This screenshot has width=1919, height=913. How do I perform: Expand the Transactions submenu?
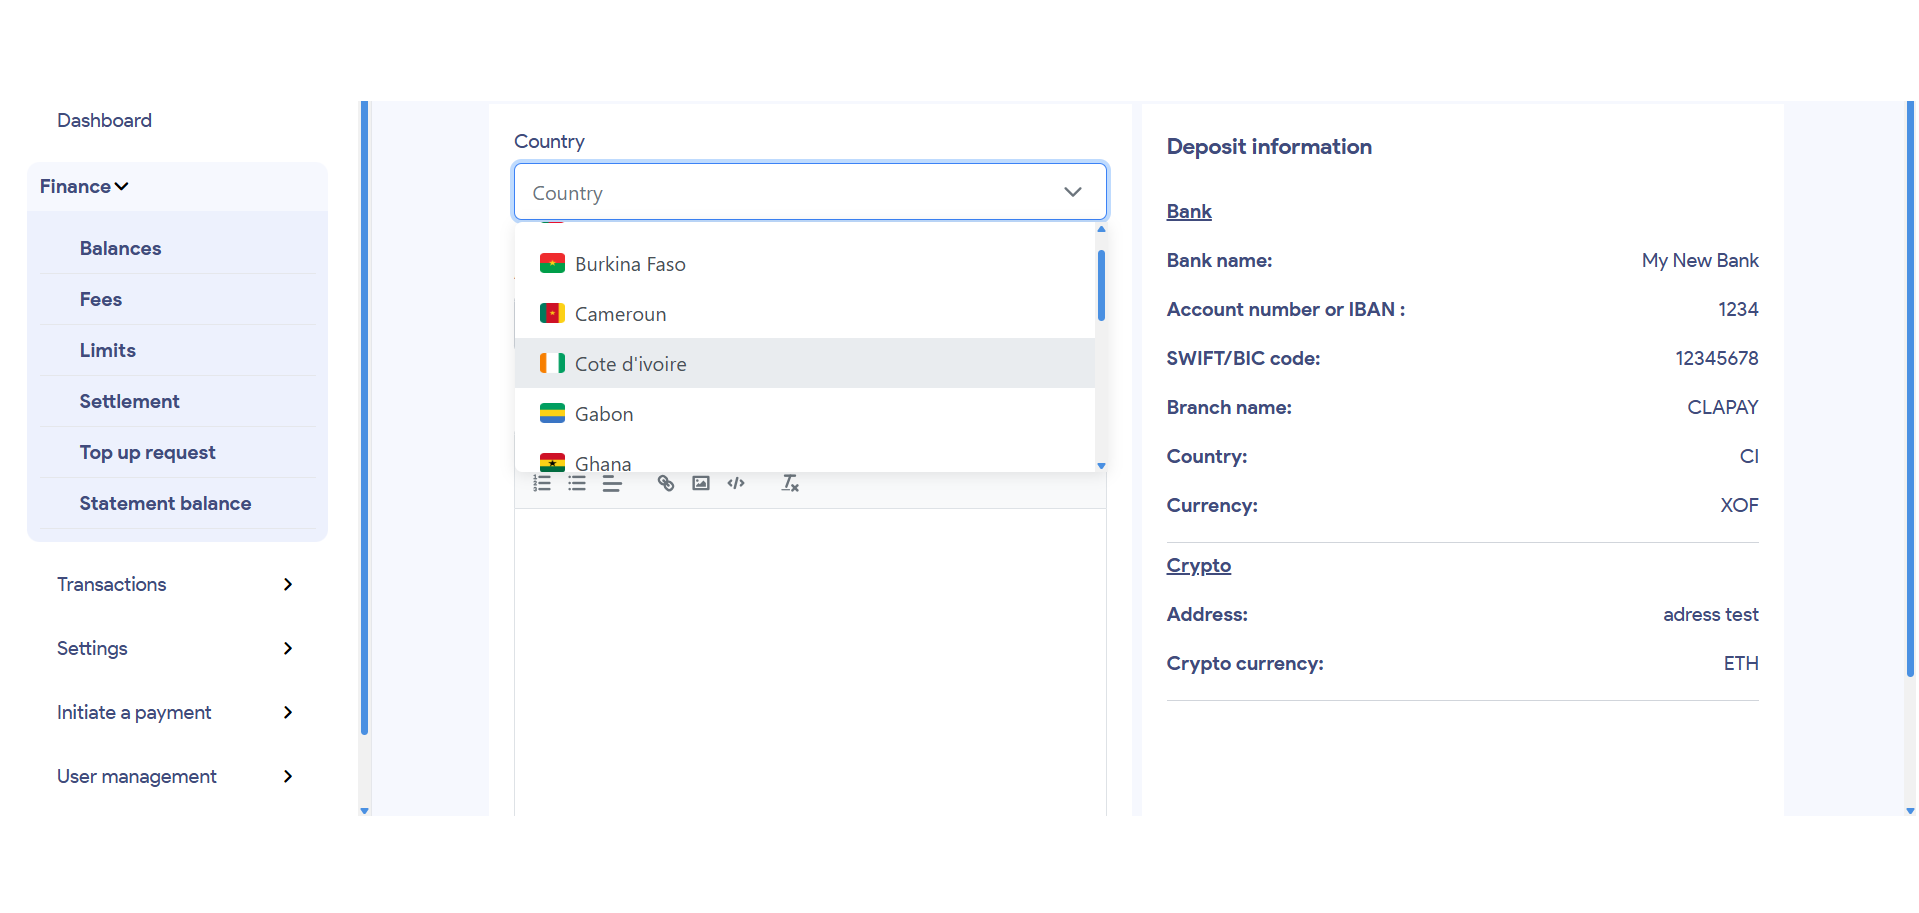tap(288, 585)
